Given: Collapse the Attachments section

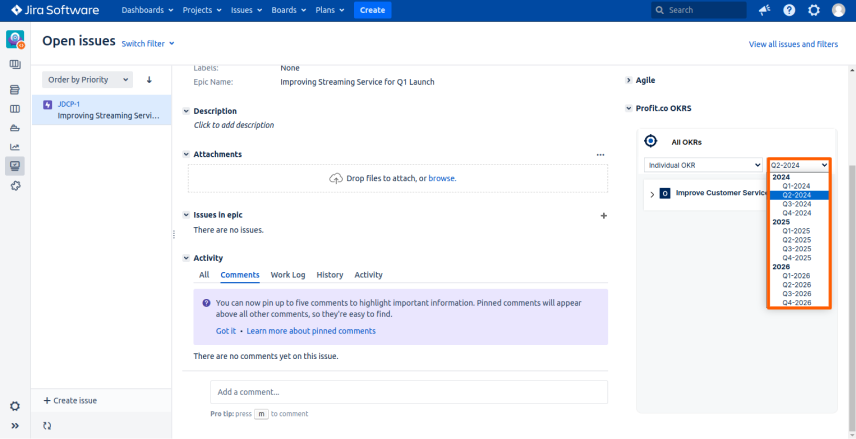Looking at the screenshot, I should (186, 155).
